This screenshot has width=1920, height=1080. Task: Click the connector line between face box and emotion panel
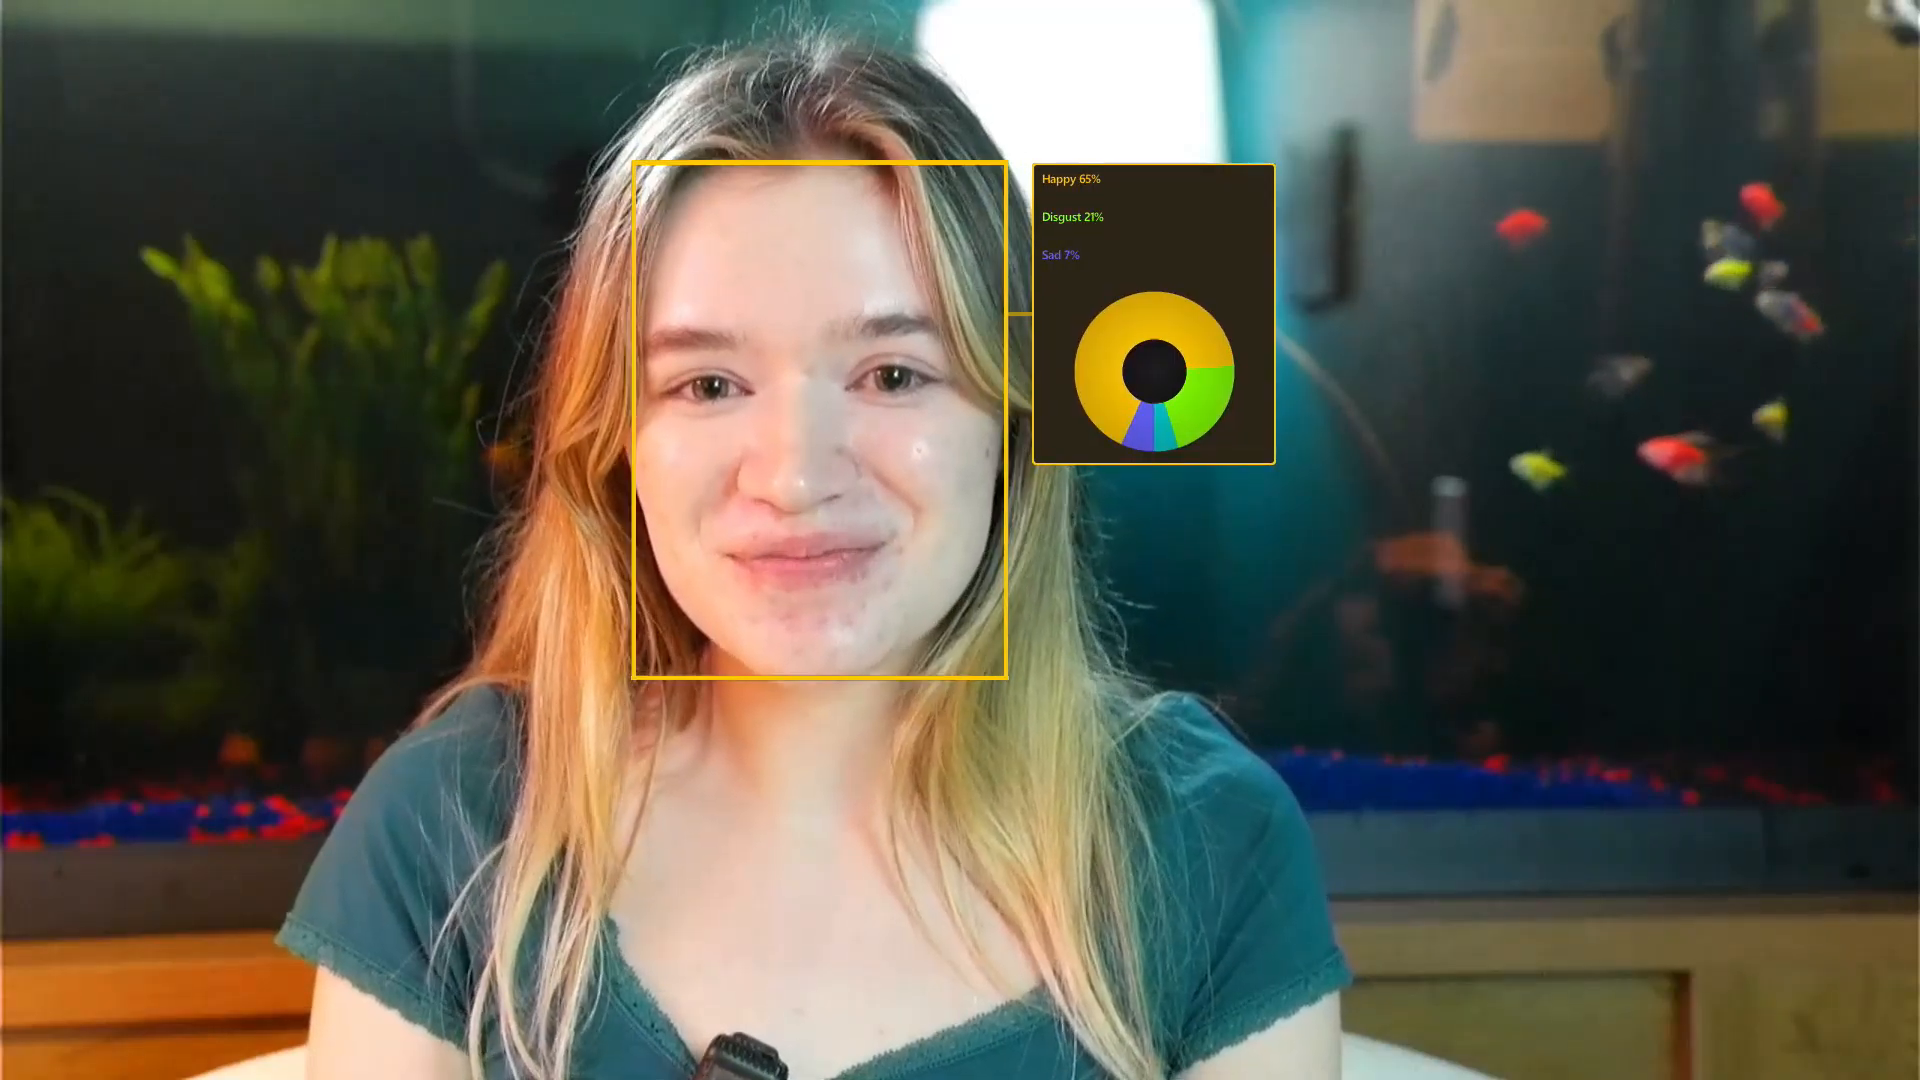coord(1019,313)
